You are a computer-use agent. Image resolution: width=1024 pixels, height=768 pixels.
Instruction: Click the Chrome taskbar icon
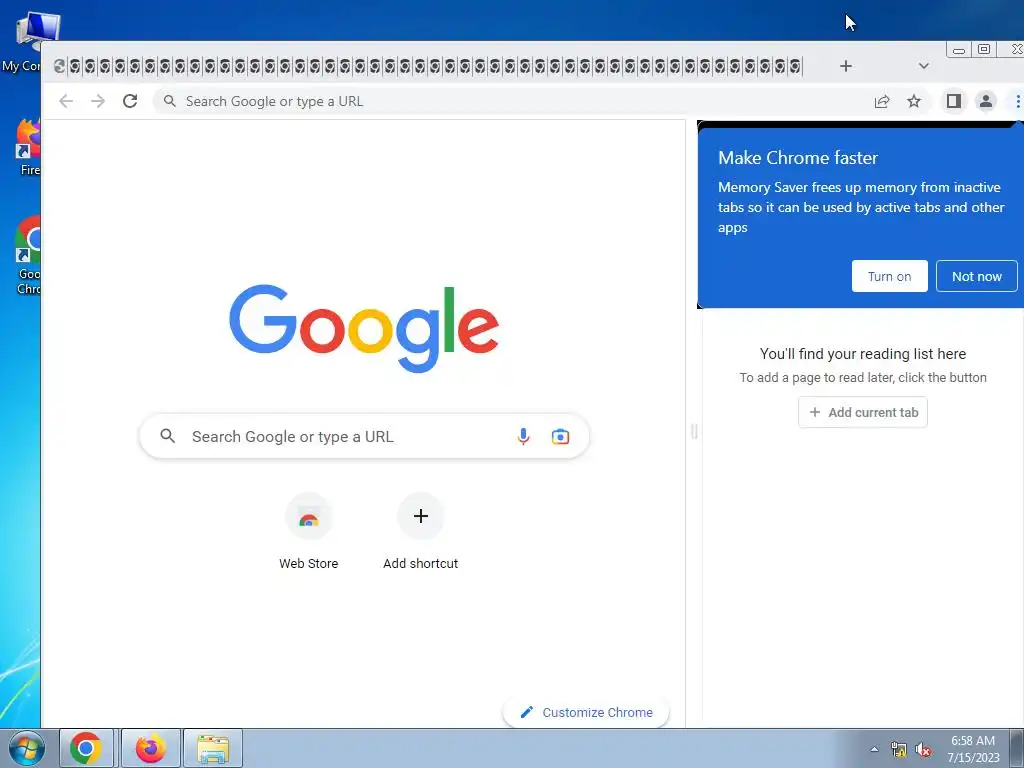(x=86, y=748)
